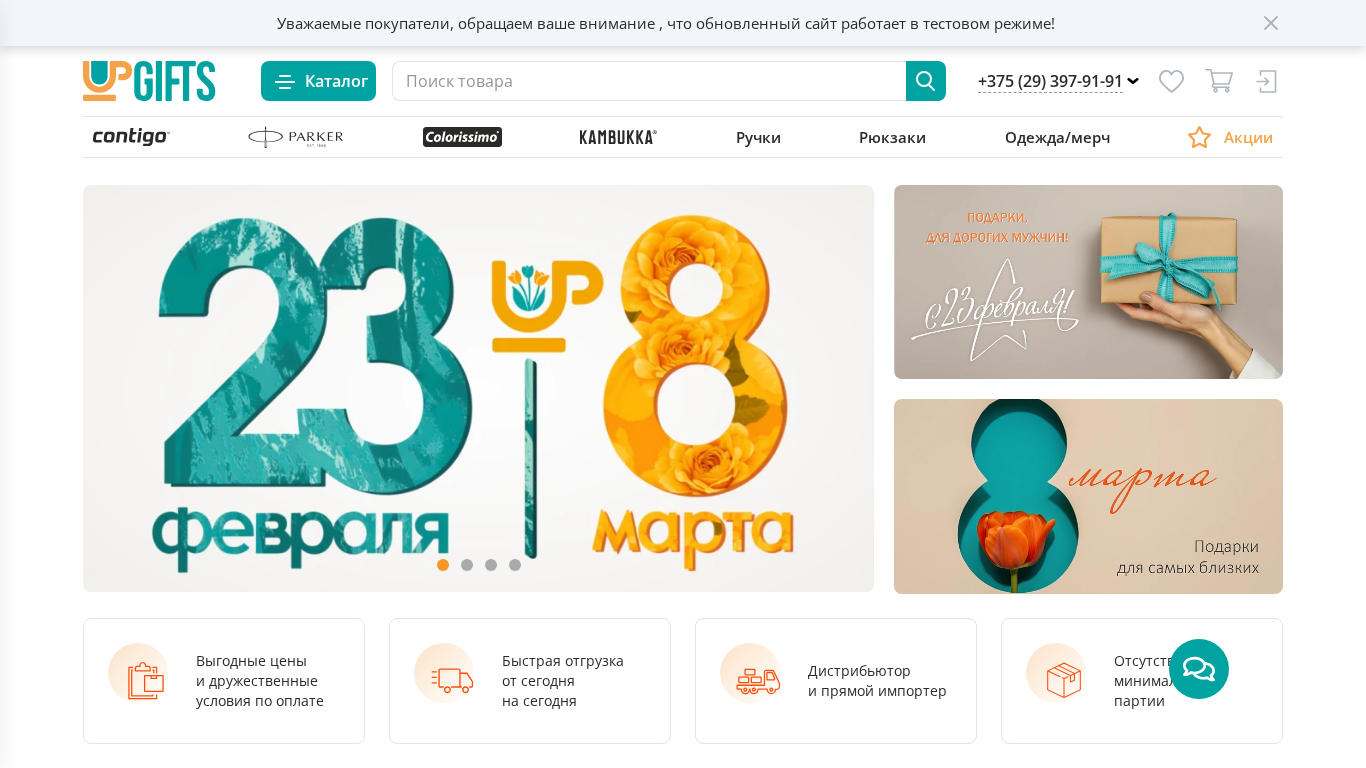1366x768 pixels.
Task: Click the magnifying glass search button
Action: tap(925, 81)
